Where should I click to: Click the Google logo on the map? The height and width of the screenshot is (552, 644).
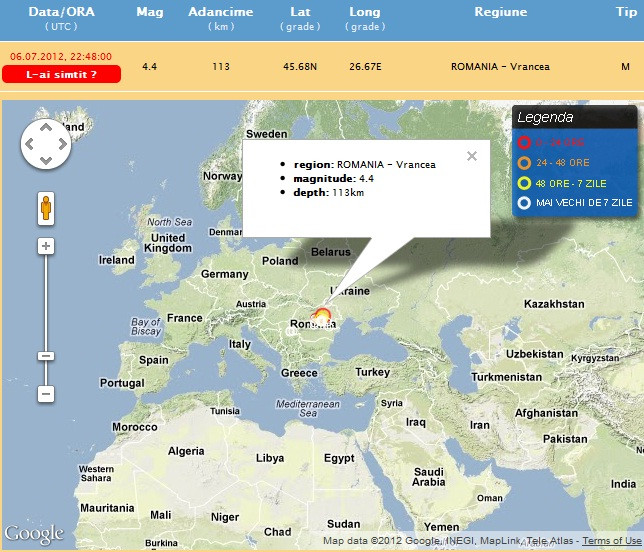[x=34, y=534]
